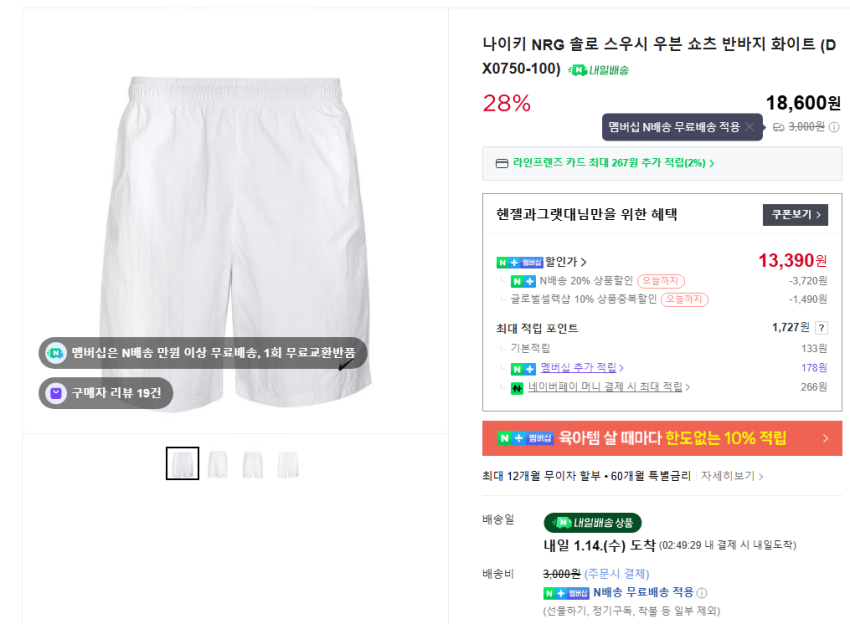Image resolution: width=850 pixels, height=624 pixels.
Task: Click the info icon beside crossed-out 3,000원 price
Action: [x=834, y=127]
